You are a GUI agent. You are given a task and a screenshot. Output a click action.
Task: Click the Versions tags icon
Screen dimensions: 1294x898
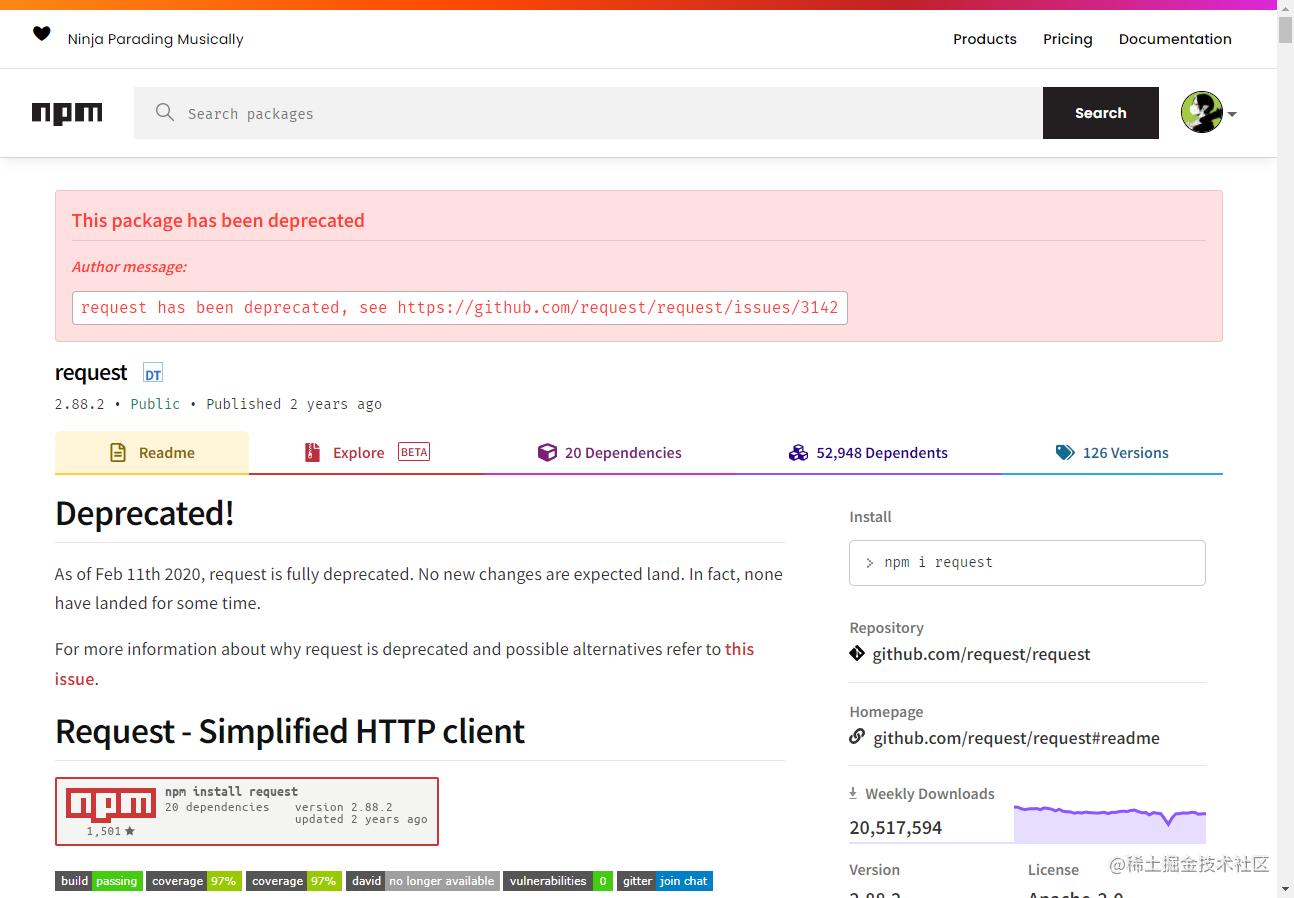pyautogui.click(x=1065, y=453)
